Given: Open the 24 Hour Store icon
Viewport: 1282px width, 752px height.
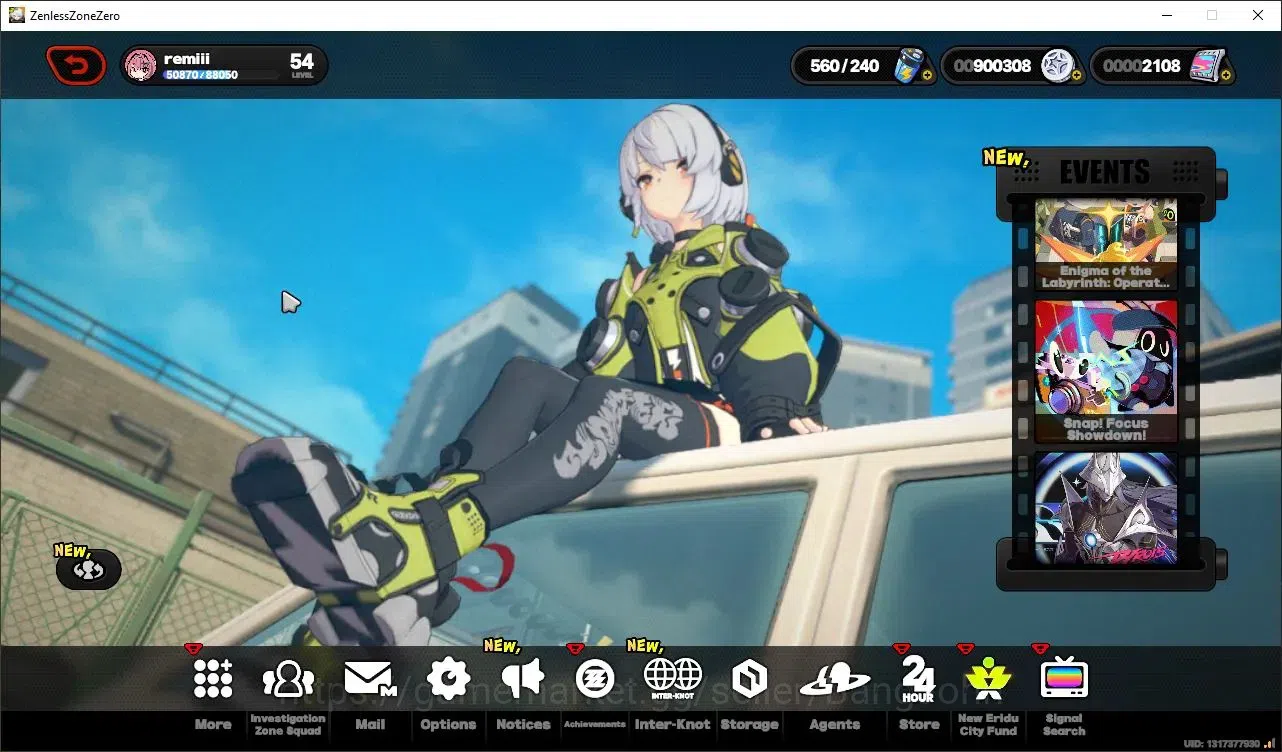Looking at the screenshot, I should click(918, 679).
